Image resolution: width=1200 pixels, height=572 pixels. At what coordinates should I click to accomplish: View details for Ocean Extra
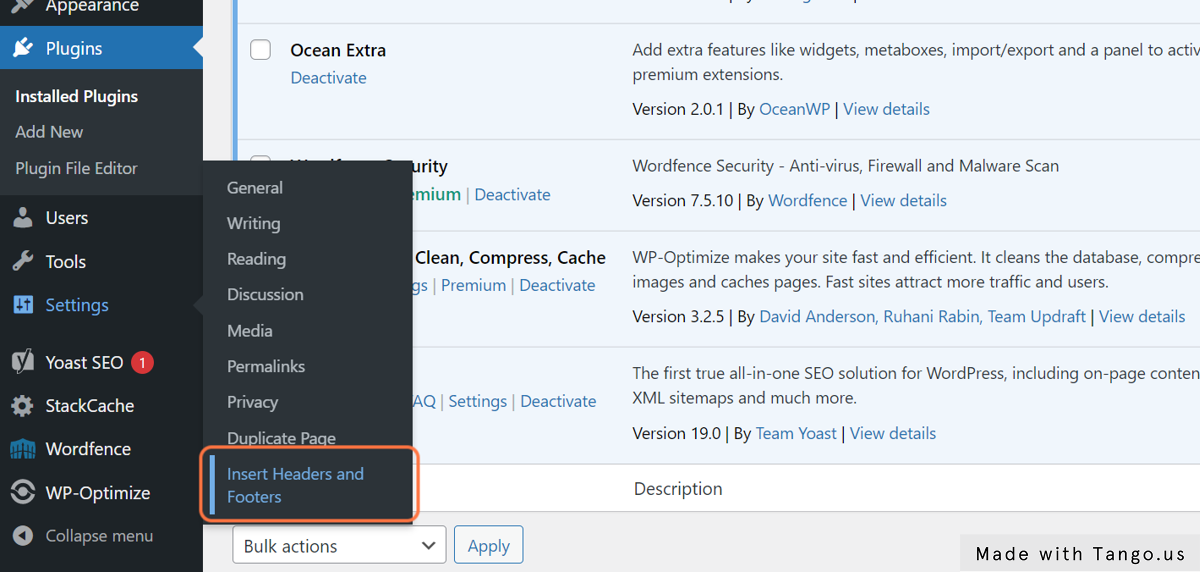pos(886,109)
